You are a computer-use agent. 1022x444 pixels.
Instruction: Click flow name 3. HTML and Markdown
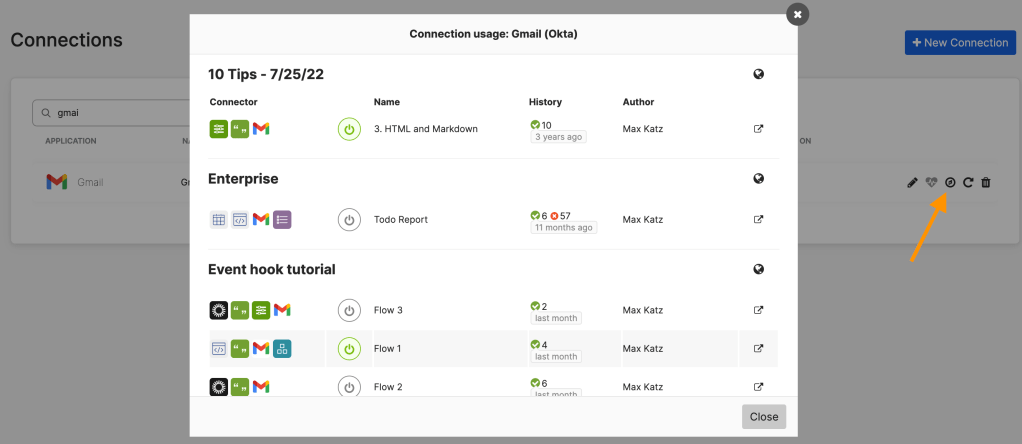(426, 129)
